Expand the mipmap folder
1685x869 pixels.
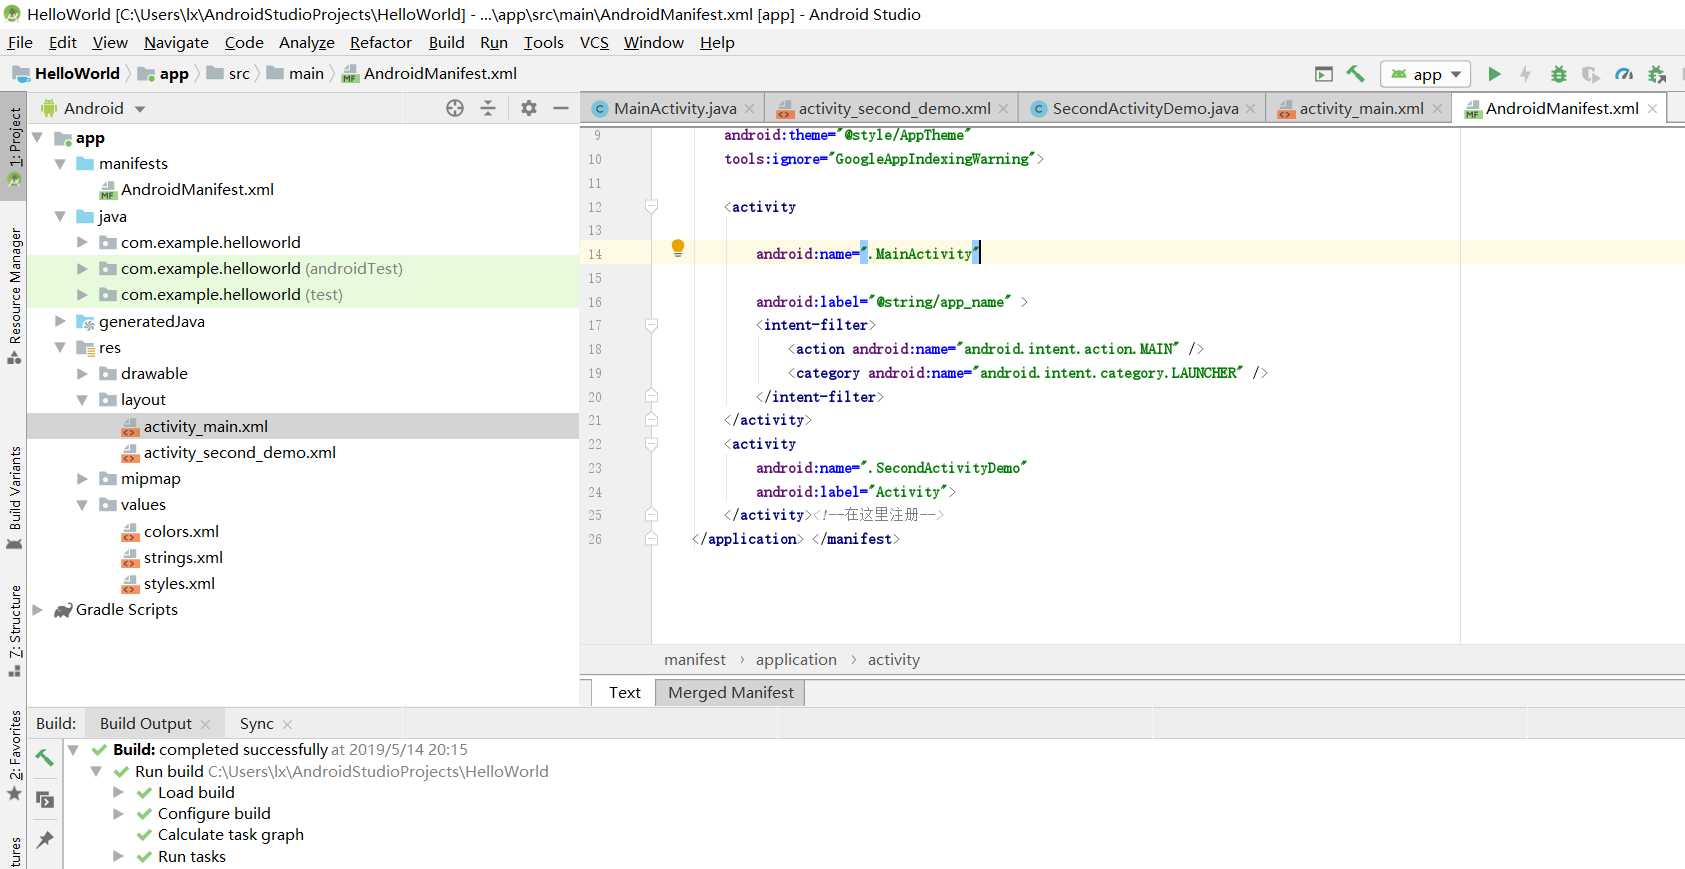tap(82, 478)
